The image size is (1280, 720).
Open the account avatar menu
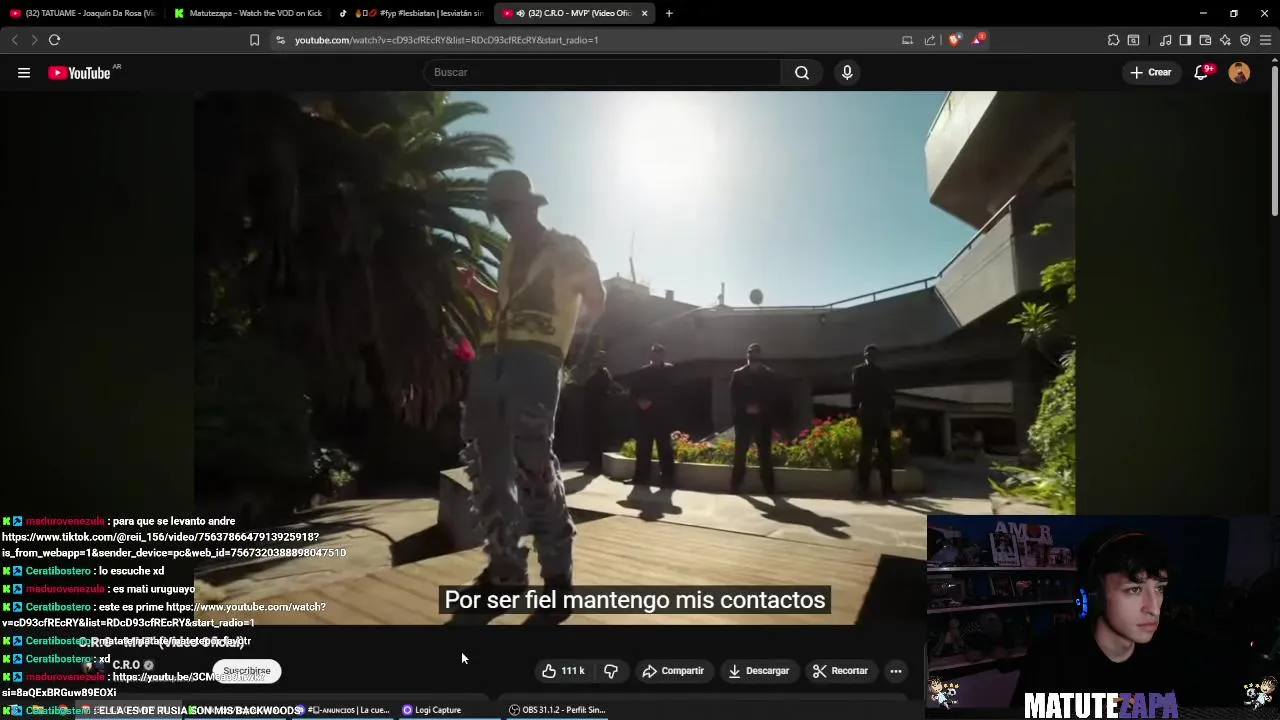[1239, 72]
